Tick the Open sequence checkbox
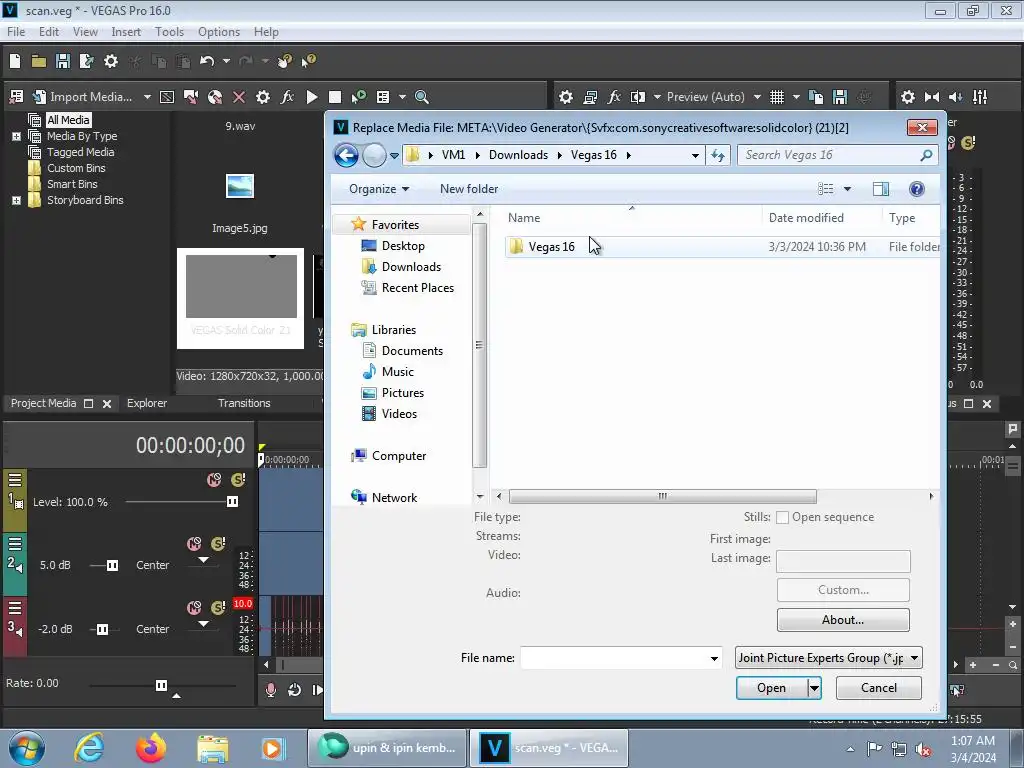 click(x=782, y=518)
